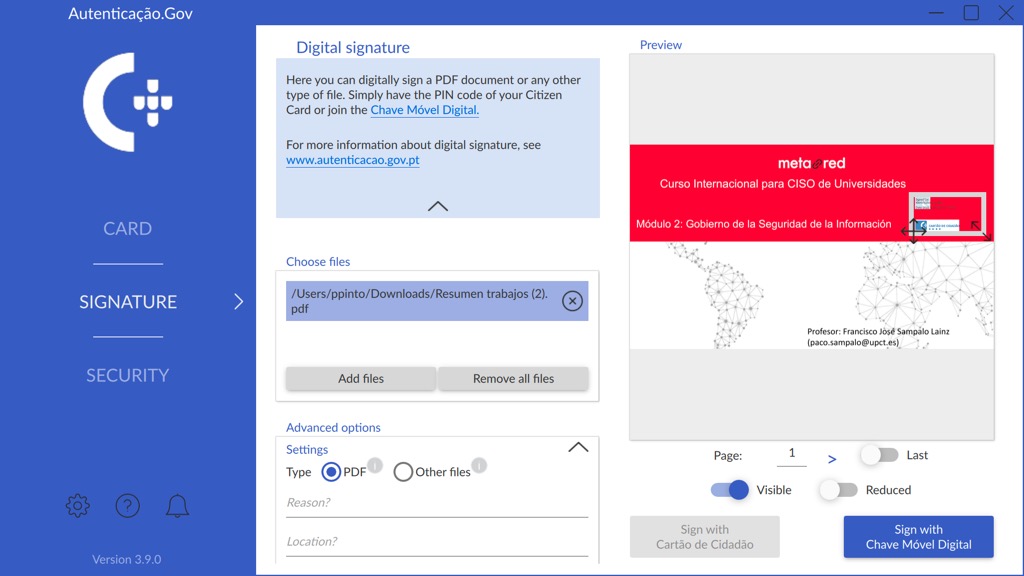1024x576 pixels.
Task: Open settings via the gear icon
Action: tap(77, 506)
